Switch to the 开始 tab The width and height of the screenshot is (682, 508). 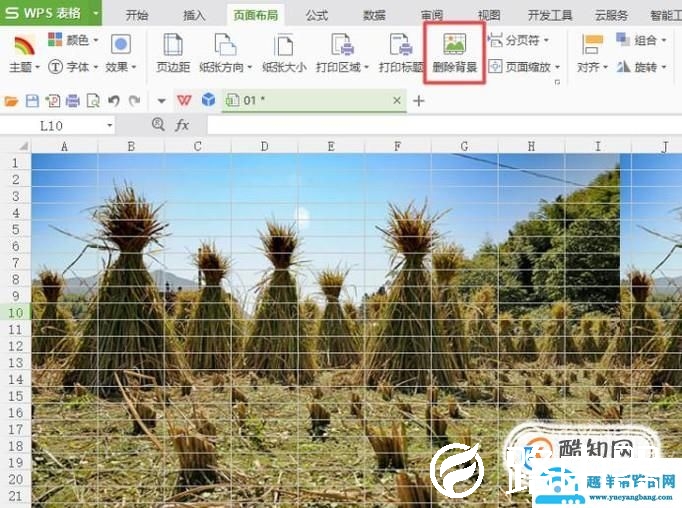[137, 15]
